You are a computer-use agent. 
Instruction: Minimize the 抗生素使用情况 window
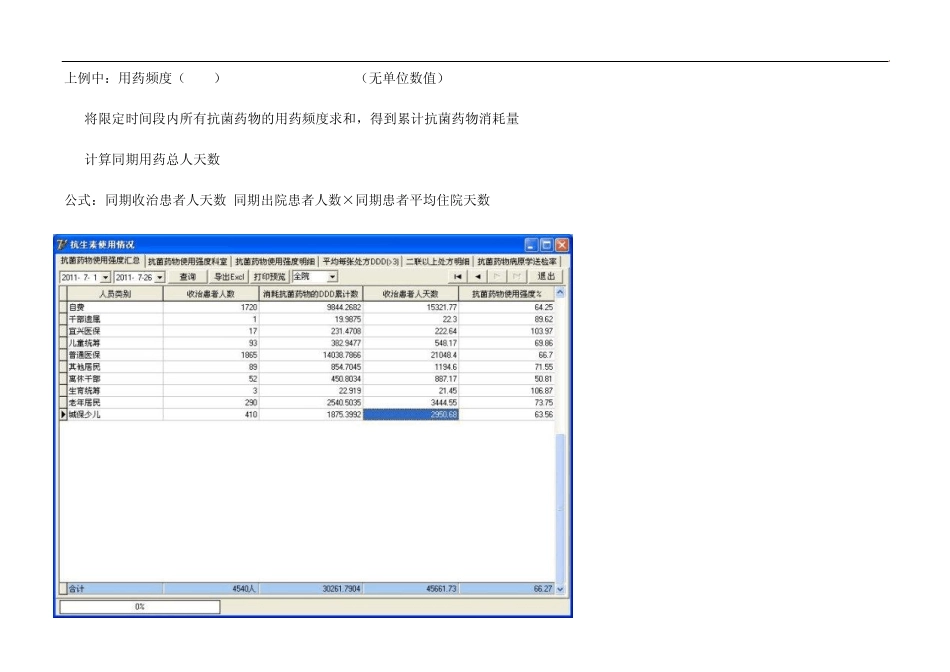pos(531,245)
